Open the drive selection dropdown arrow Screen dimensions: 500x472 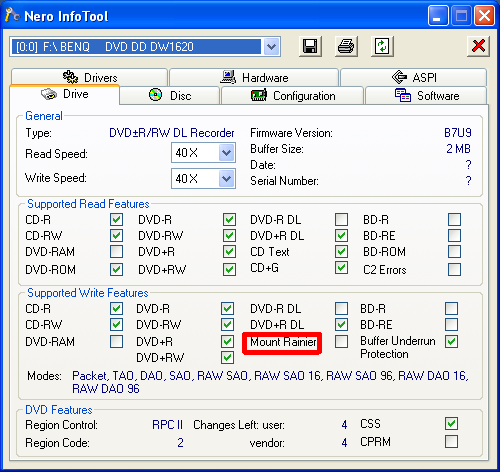(272, 46)
